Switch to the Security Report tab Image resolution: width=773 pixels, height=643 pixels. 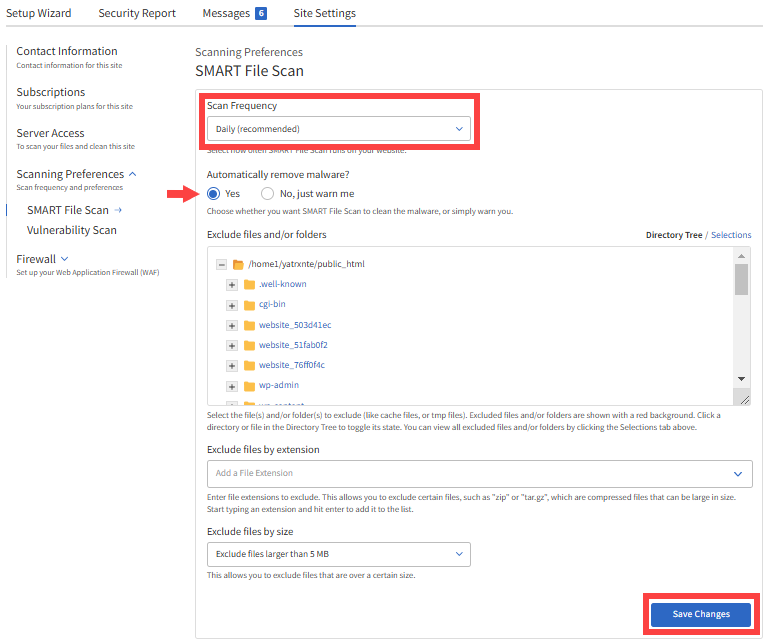[x=137, y=13]
